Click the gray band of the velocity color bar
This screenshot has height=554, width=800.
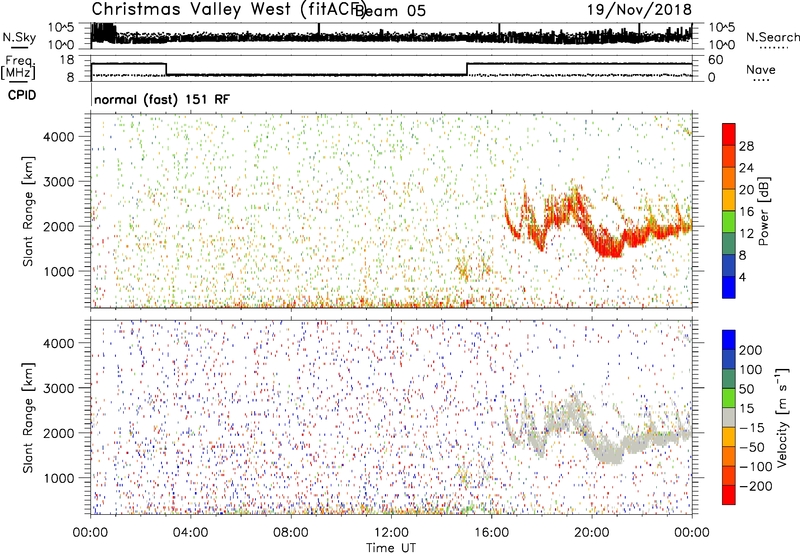(x=729, y=417)
